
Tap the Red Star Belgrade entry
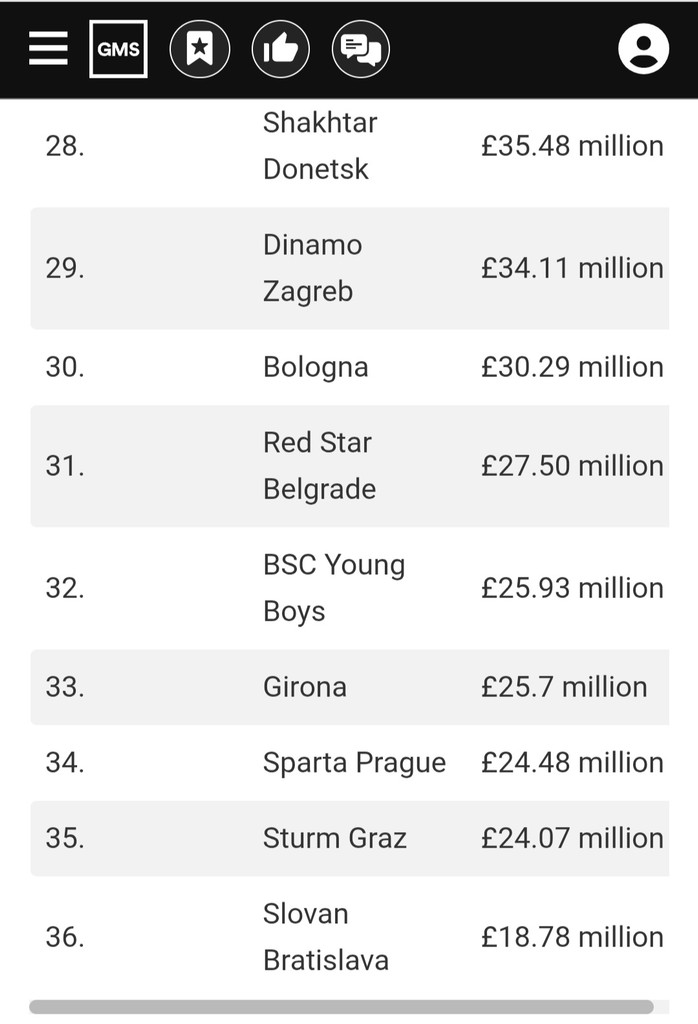pos(319,466)
